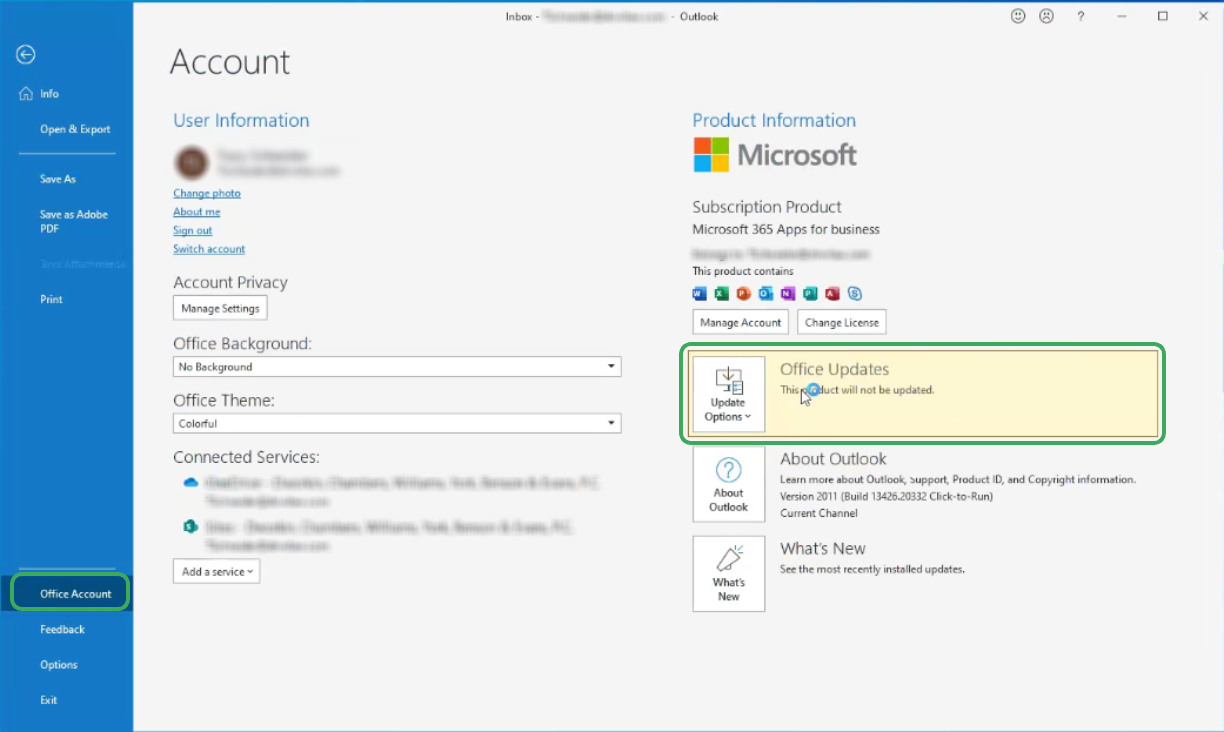Click the user profile photo
Image resolution: width=1224 pixels, height=732 pixels.
[x=191, y=162]
